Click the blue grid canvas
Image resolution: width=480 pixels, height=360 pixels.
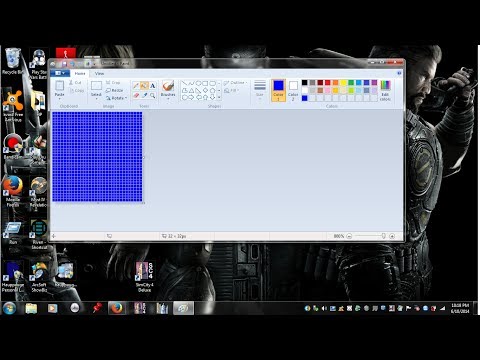pyautogui.click(x=97, y=157)
